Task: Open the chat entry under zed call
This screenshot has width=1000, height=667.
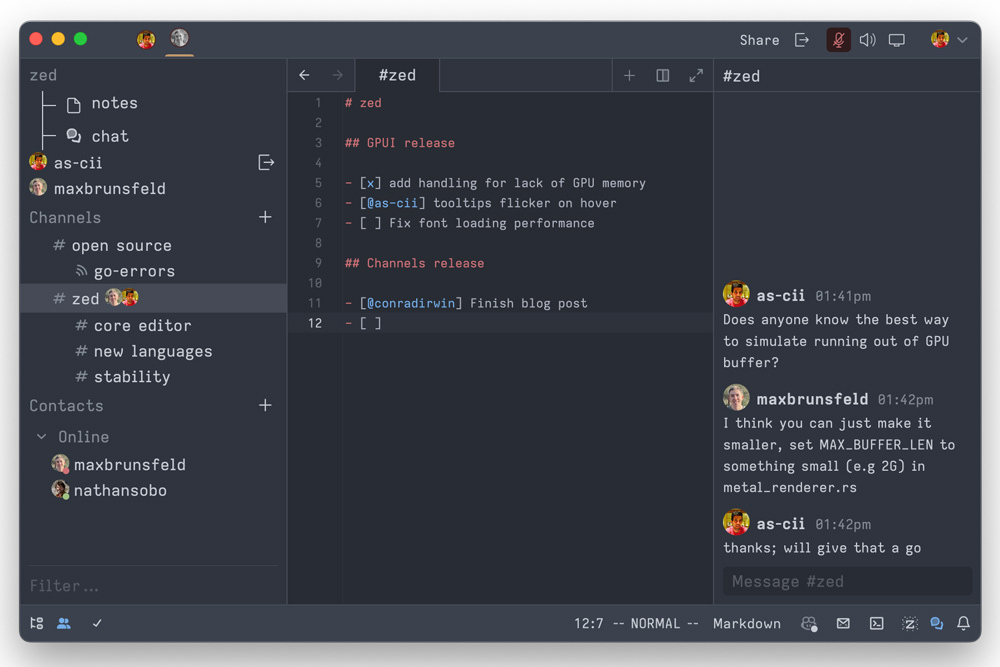Action: [x=98, y=136]
